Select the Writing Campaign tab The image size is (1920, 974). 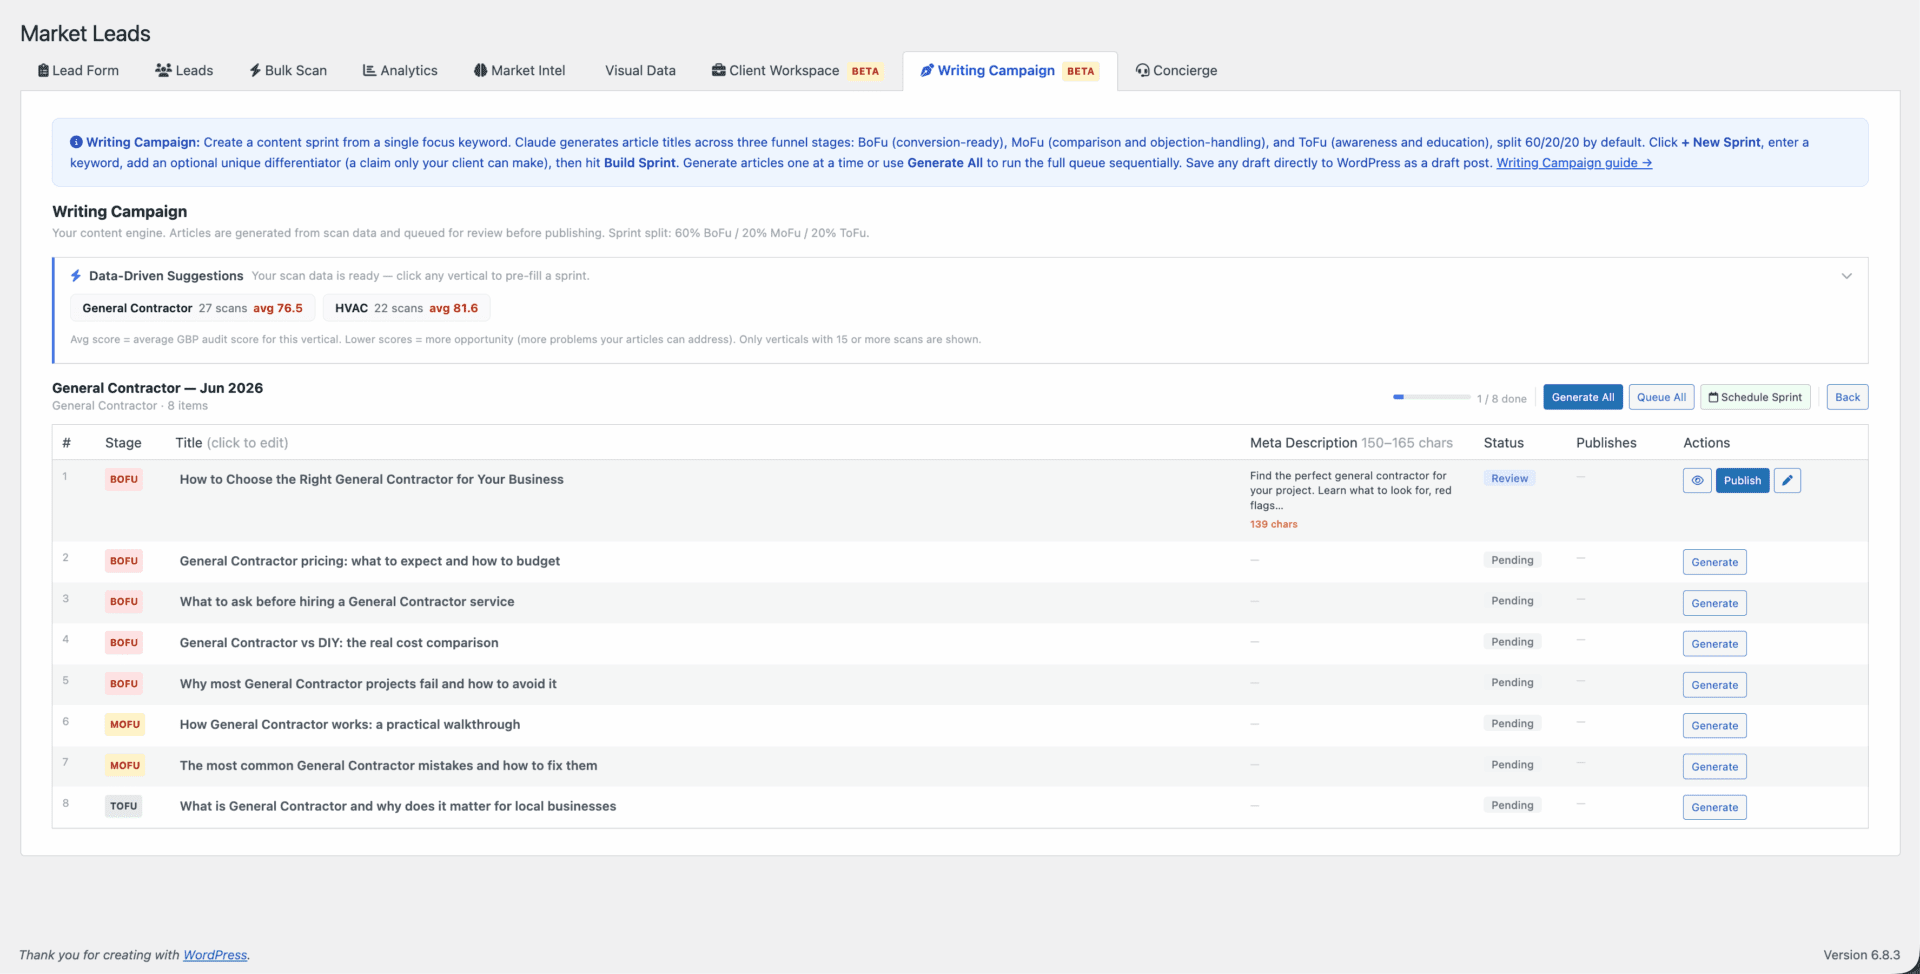1010,70
